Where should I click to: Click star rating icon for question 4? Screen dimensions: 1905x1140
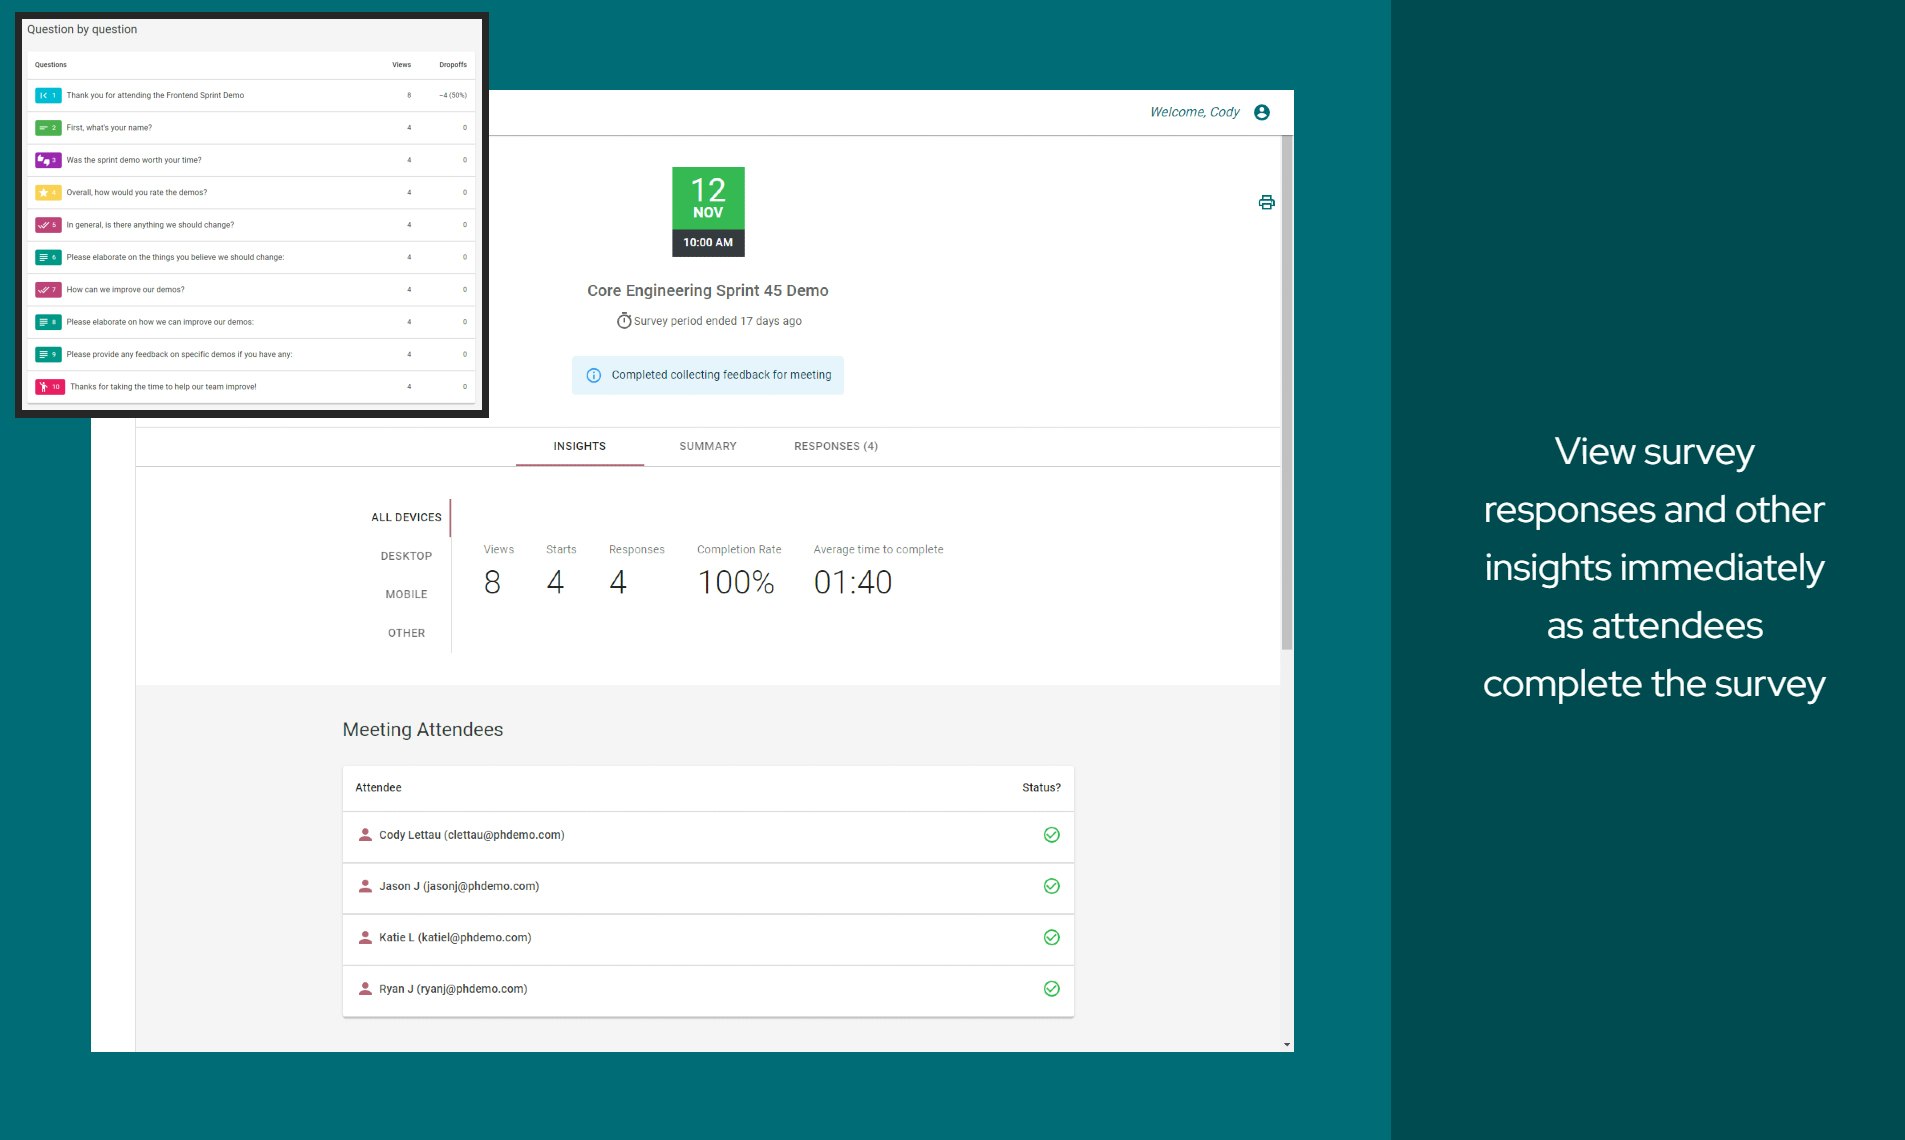click(48, 192)
